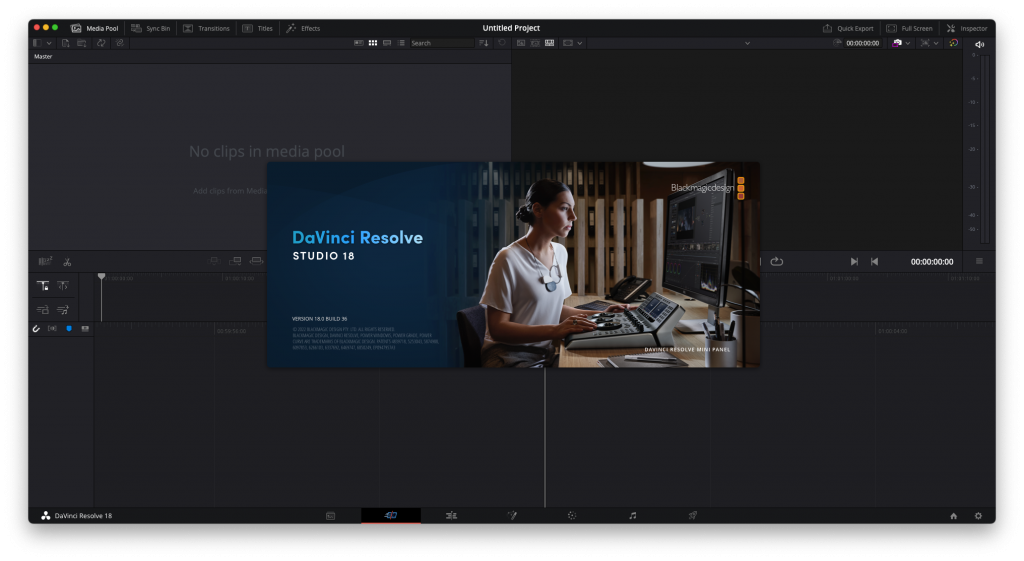Open the Inspector panel
1024x561 pixels.
tap(967, 28)
